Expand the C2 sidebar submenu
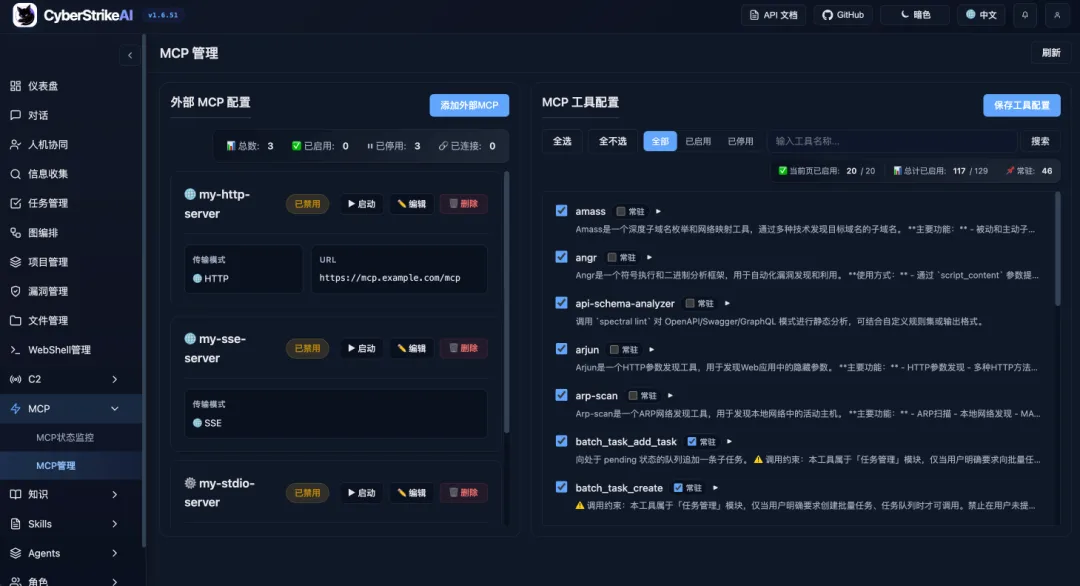1080x586 pixels. coord(114,379)
